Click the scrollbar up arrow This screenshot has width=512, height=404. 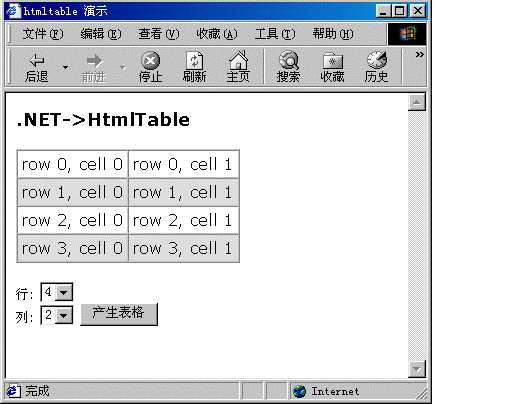(417, 102)
